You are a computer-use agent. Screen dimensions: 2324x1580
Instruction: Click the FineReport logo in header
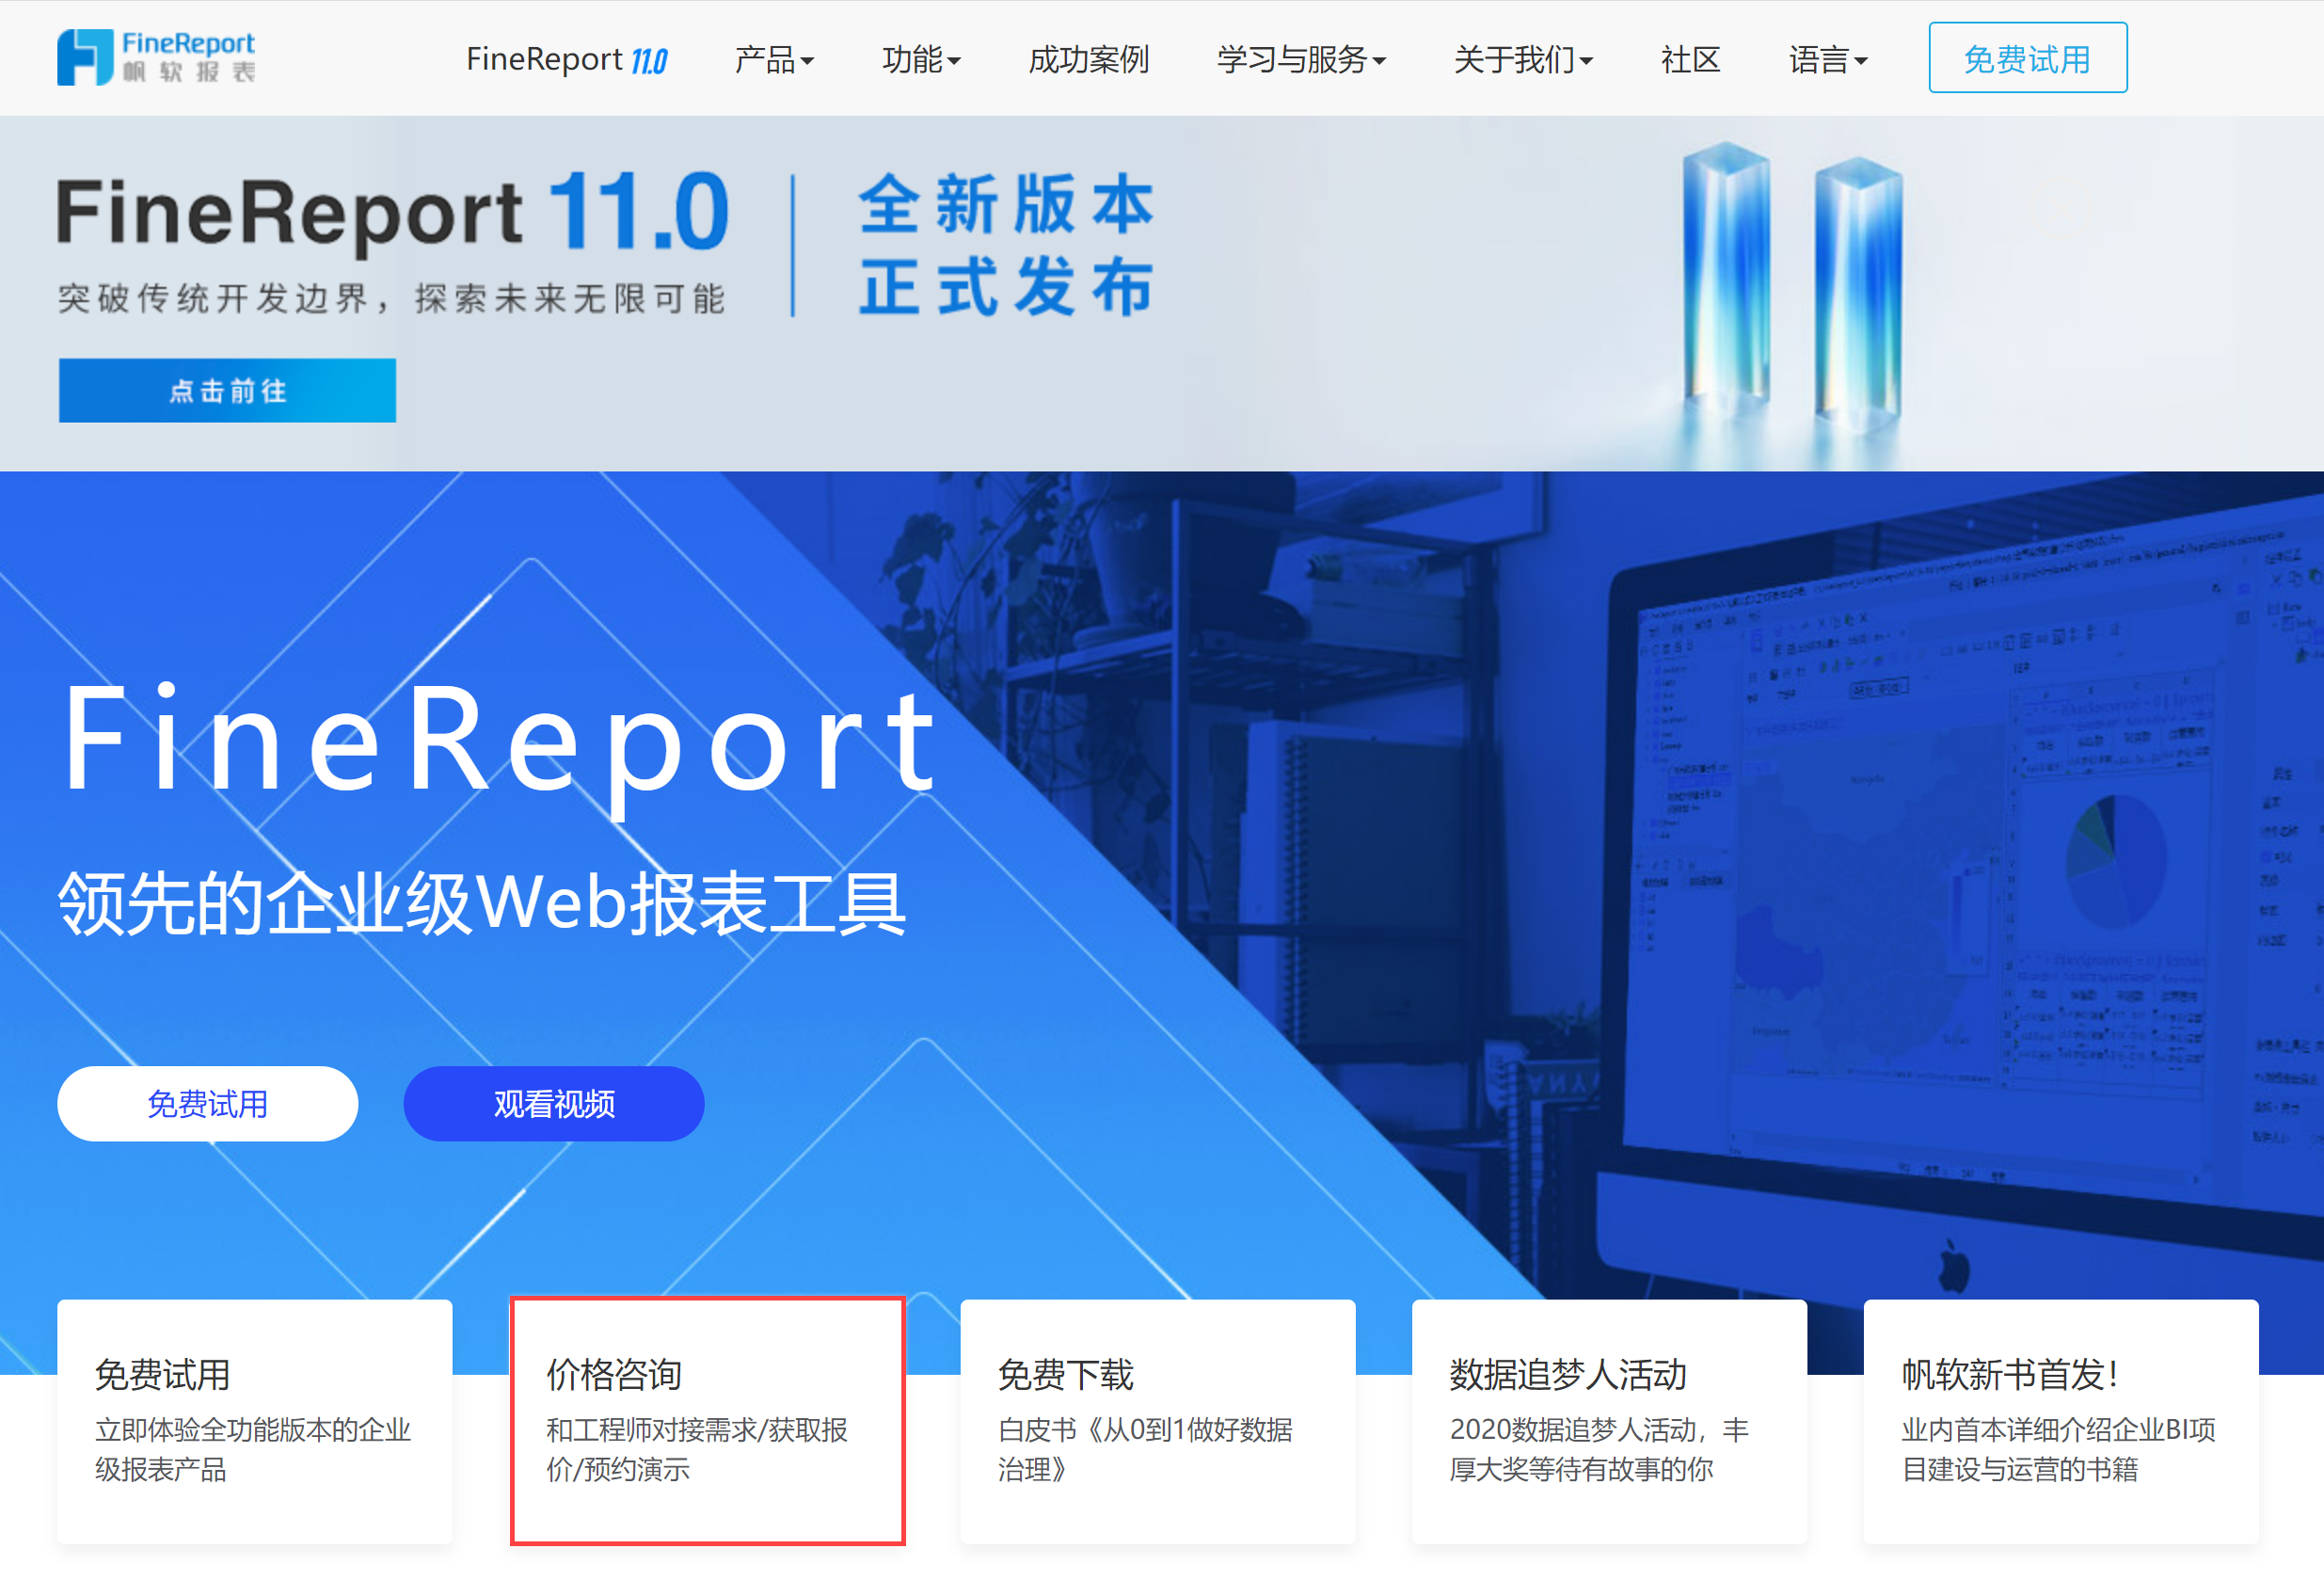coord(156,57)
